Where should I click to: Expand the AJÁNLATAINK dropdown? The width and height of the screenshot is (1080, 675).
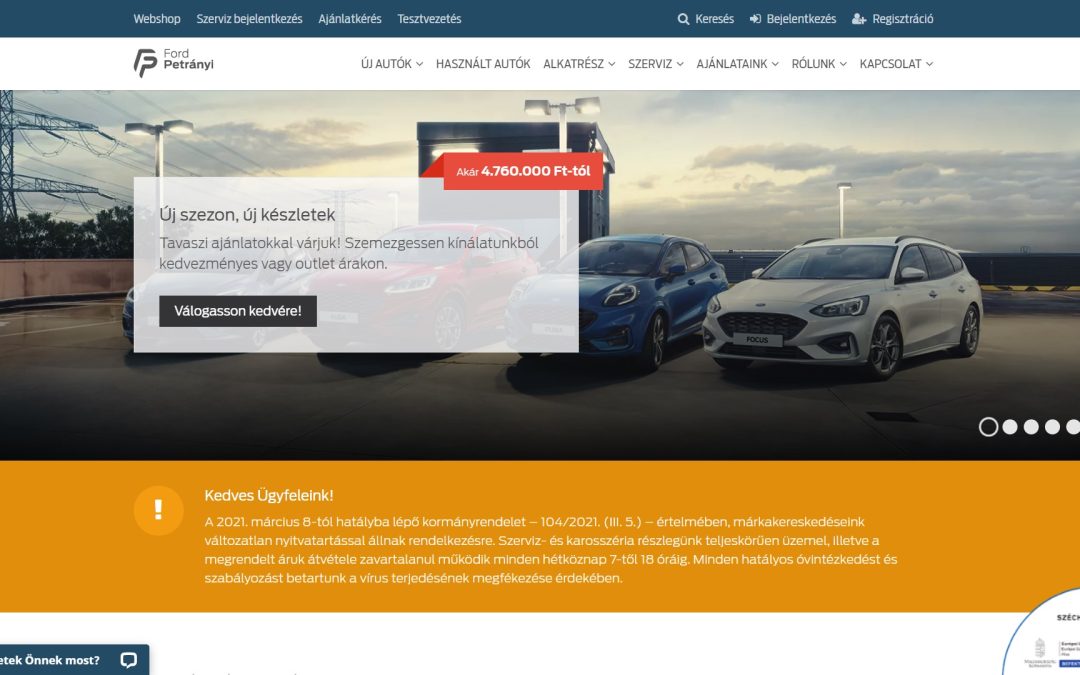738,64
